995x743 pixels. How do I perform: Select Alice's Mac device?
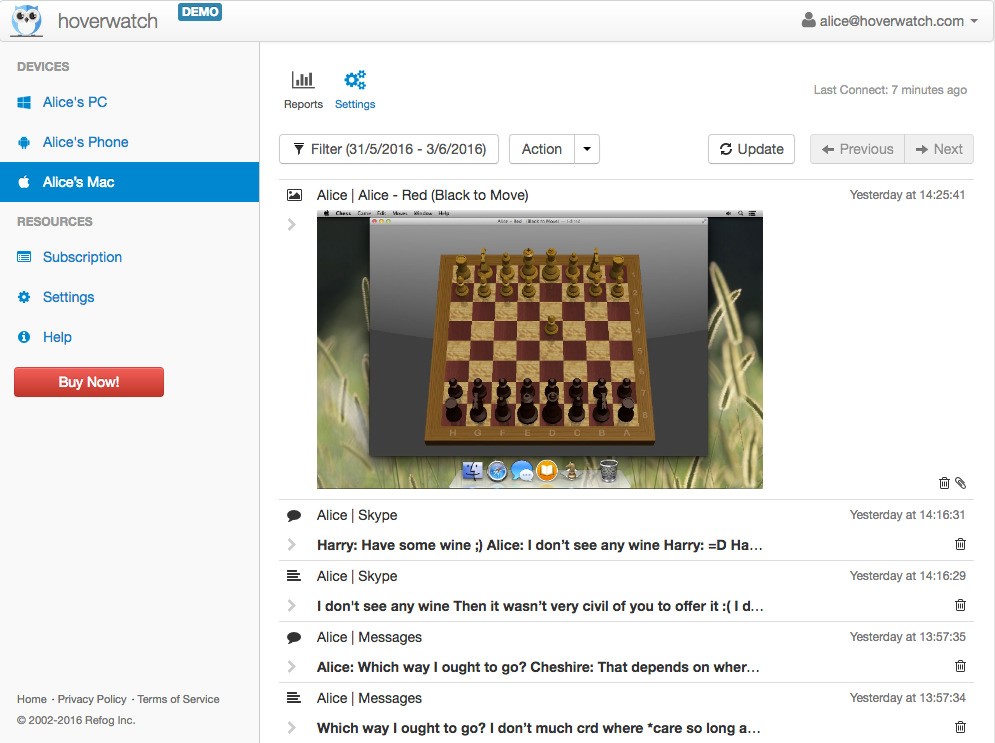coord(129,182)
